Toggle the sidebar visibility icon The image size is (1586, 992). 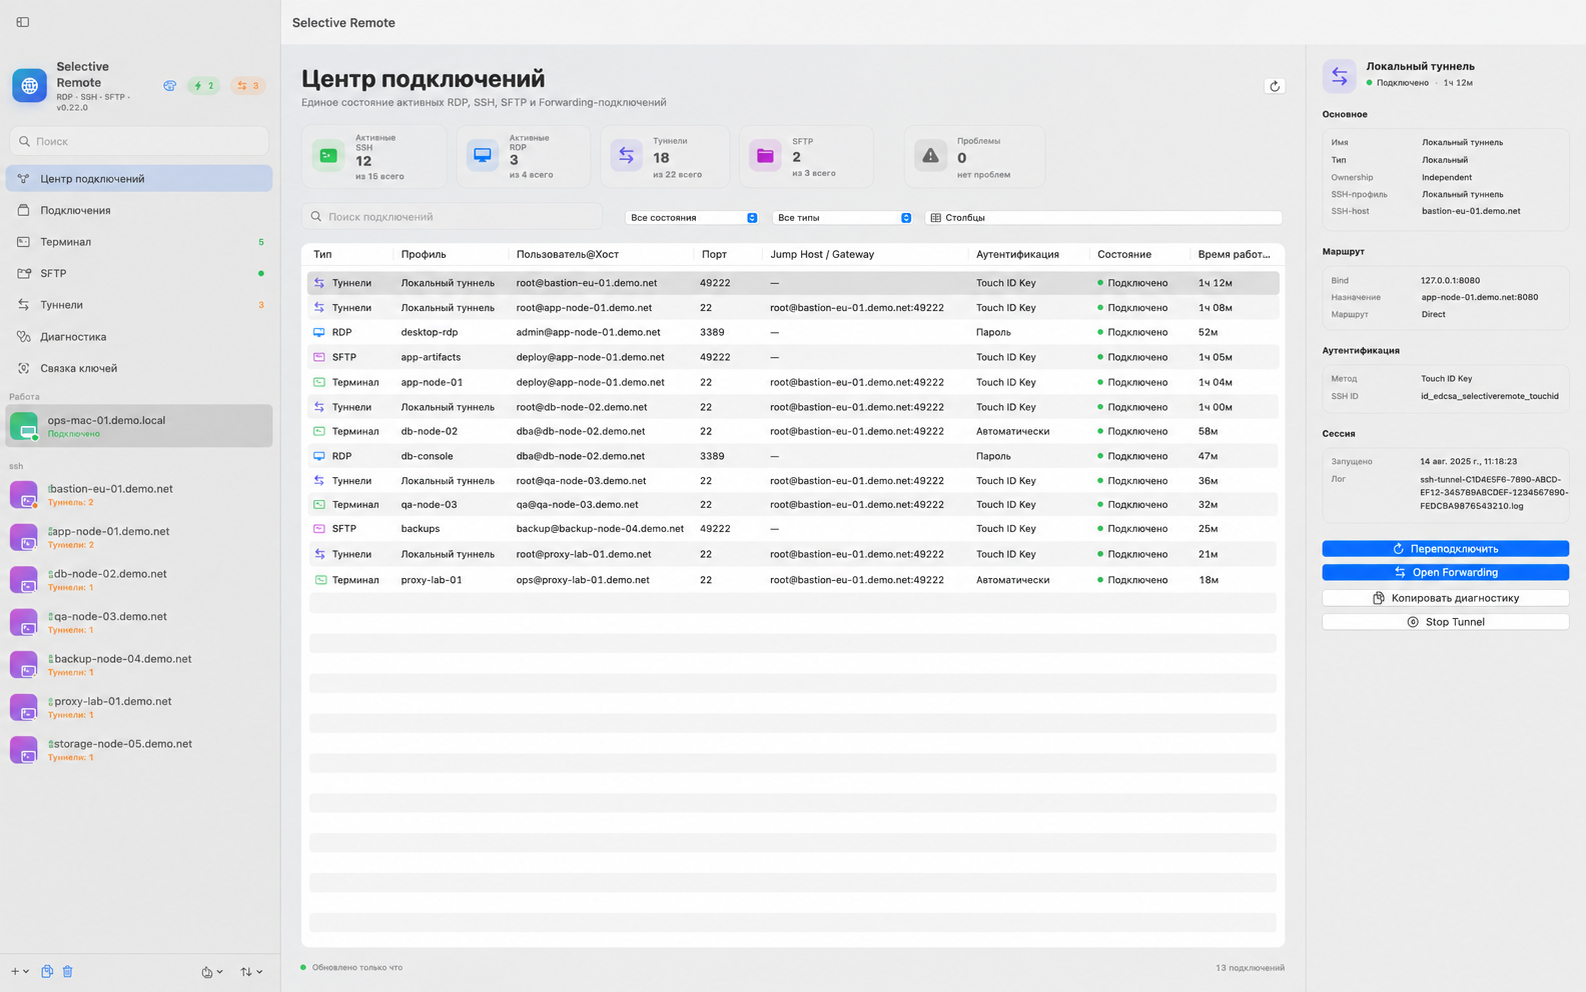point(22,22)
